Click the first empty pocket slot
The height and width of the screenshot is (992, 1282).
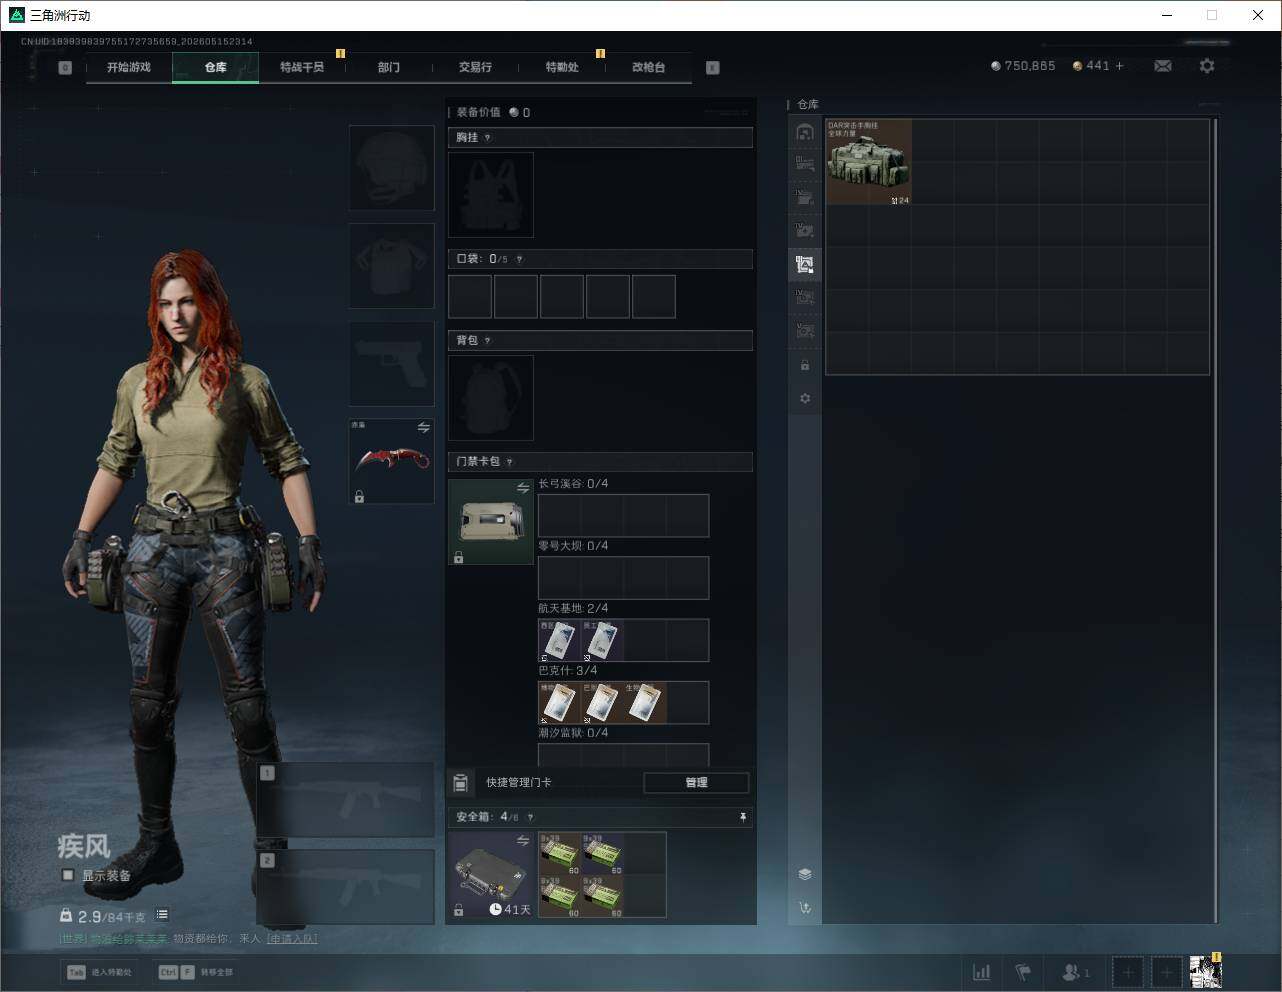[470, 297]
